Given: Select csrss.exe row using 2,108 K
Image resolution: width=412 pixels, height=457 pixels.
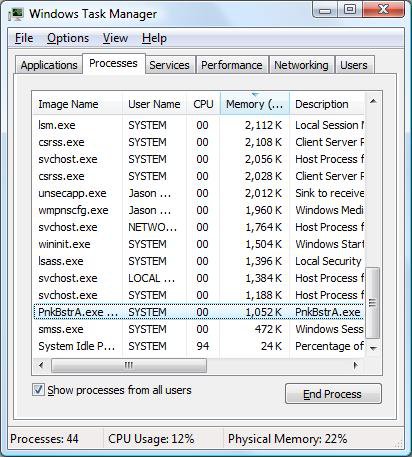Looking at the screenshot, I should coord(198,142).
